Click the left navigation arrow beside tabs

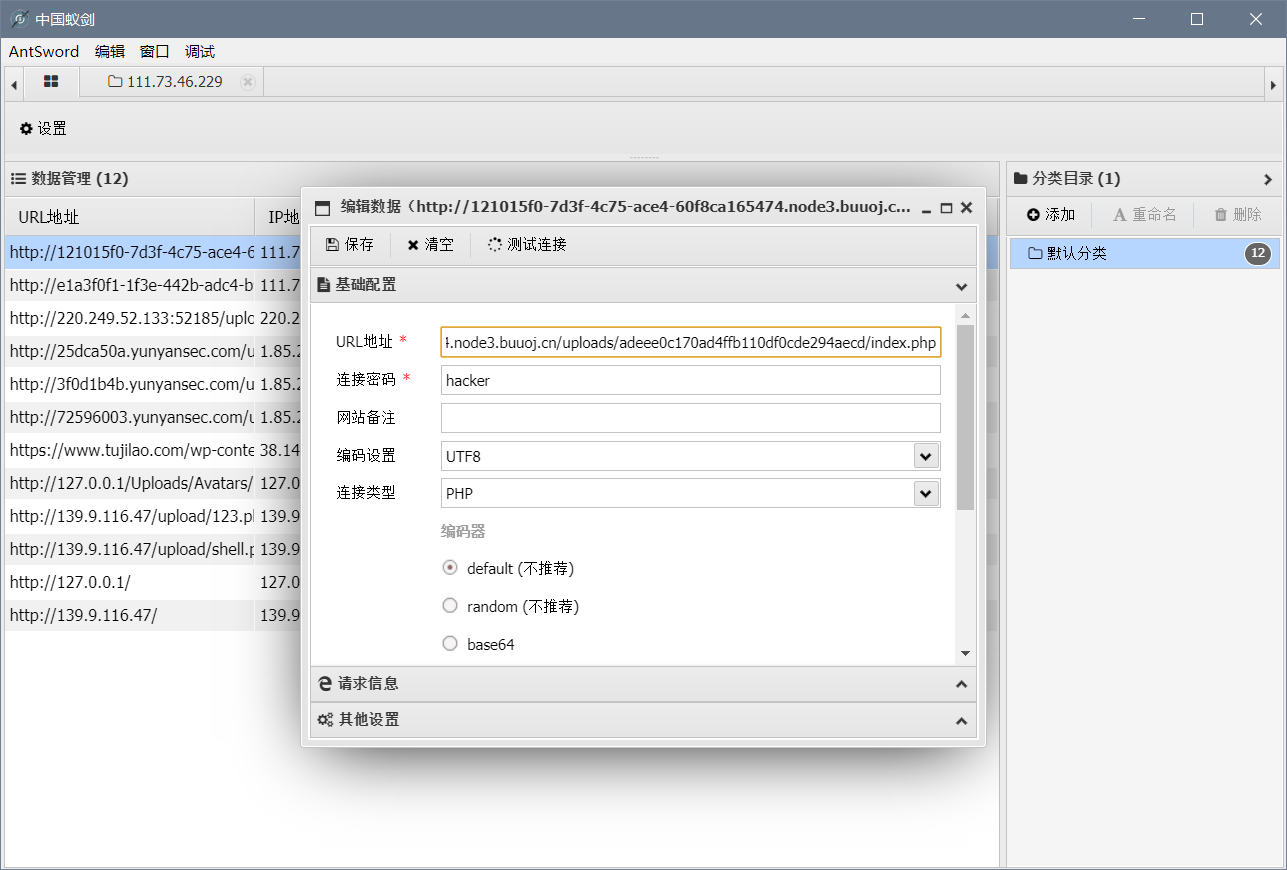point(12,82)
